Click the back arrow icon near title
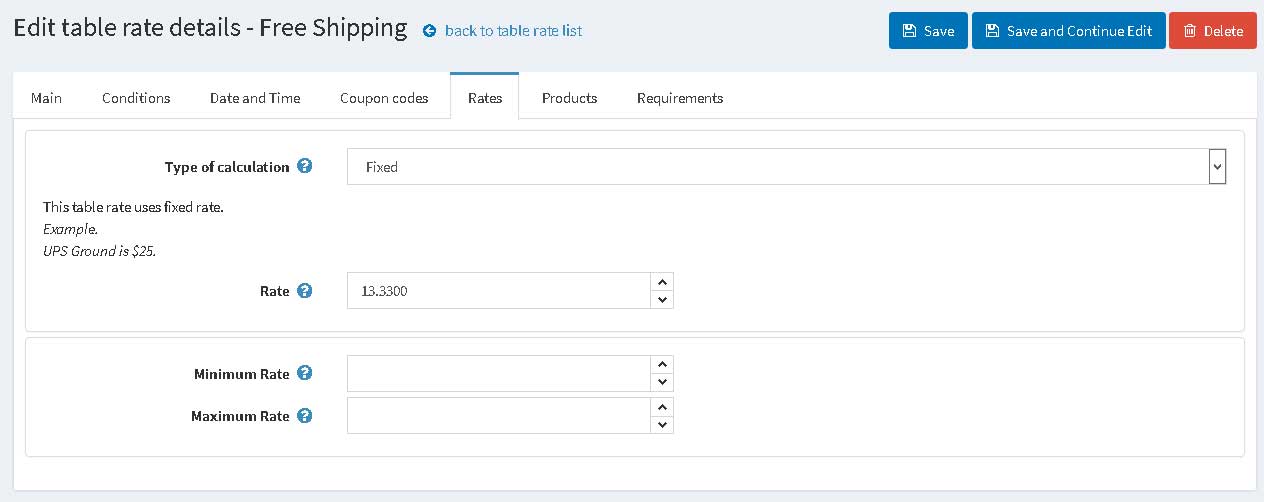This screenshot has height=502, width=1264. coord(430,31)
